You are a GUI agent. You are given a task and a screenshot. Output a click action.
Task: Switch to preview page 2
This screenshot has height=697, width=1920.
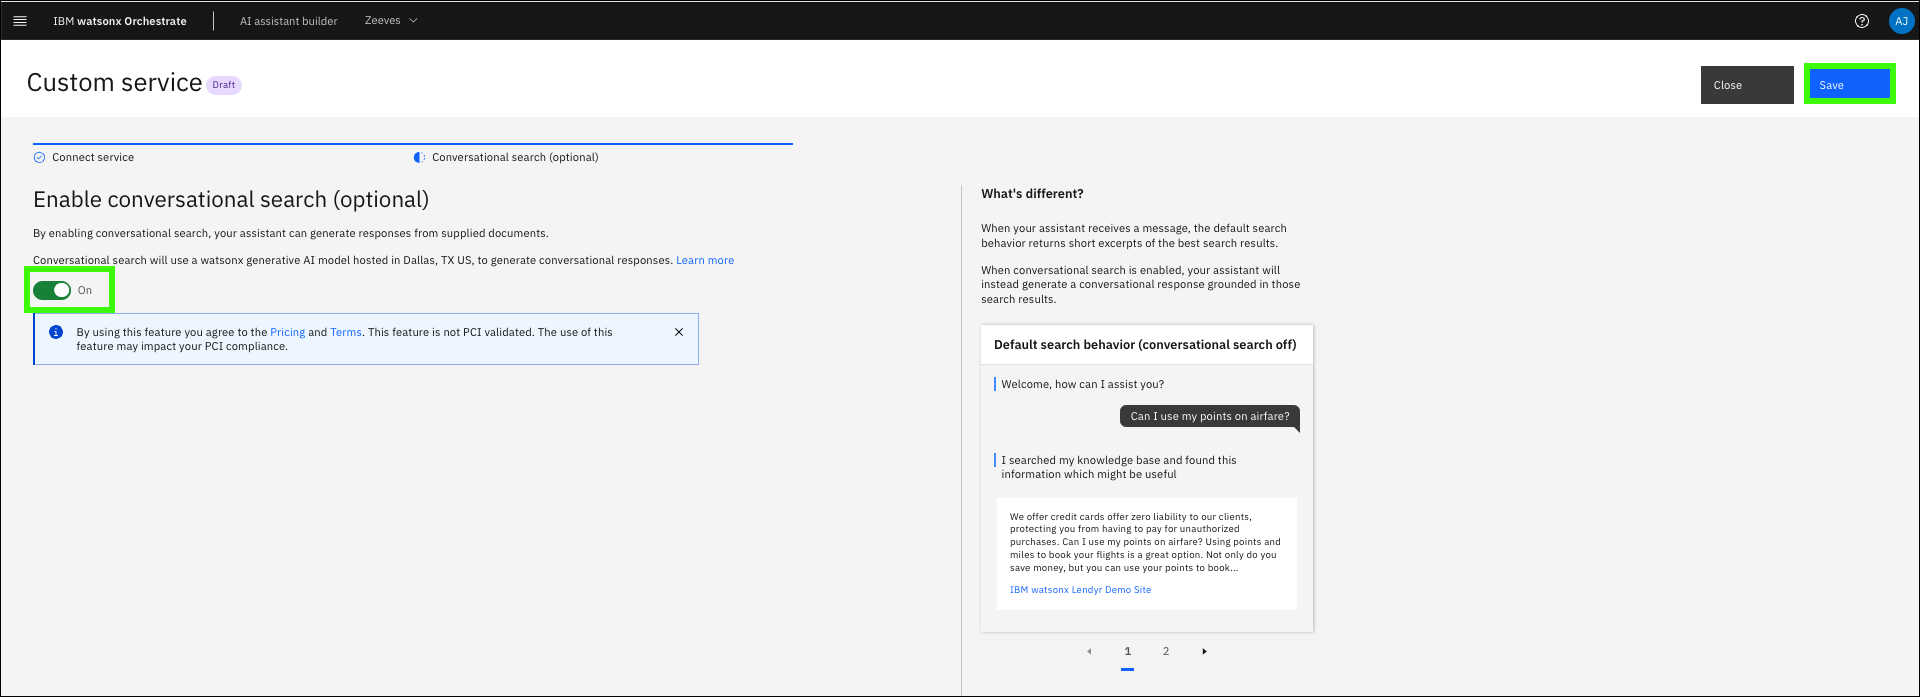tap(1165, 651)
